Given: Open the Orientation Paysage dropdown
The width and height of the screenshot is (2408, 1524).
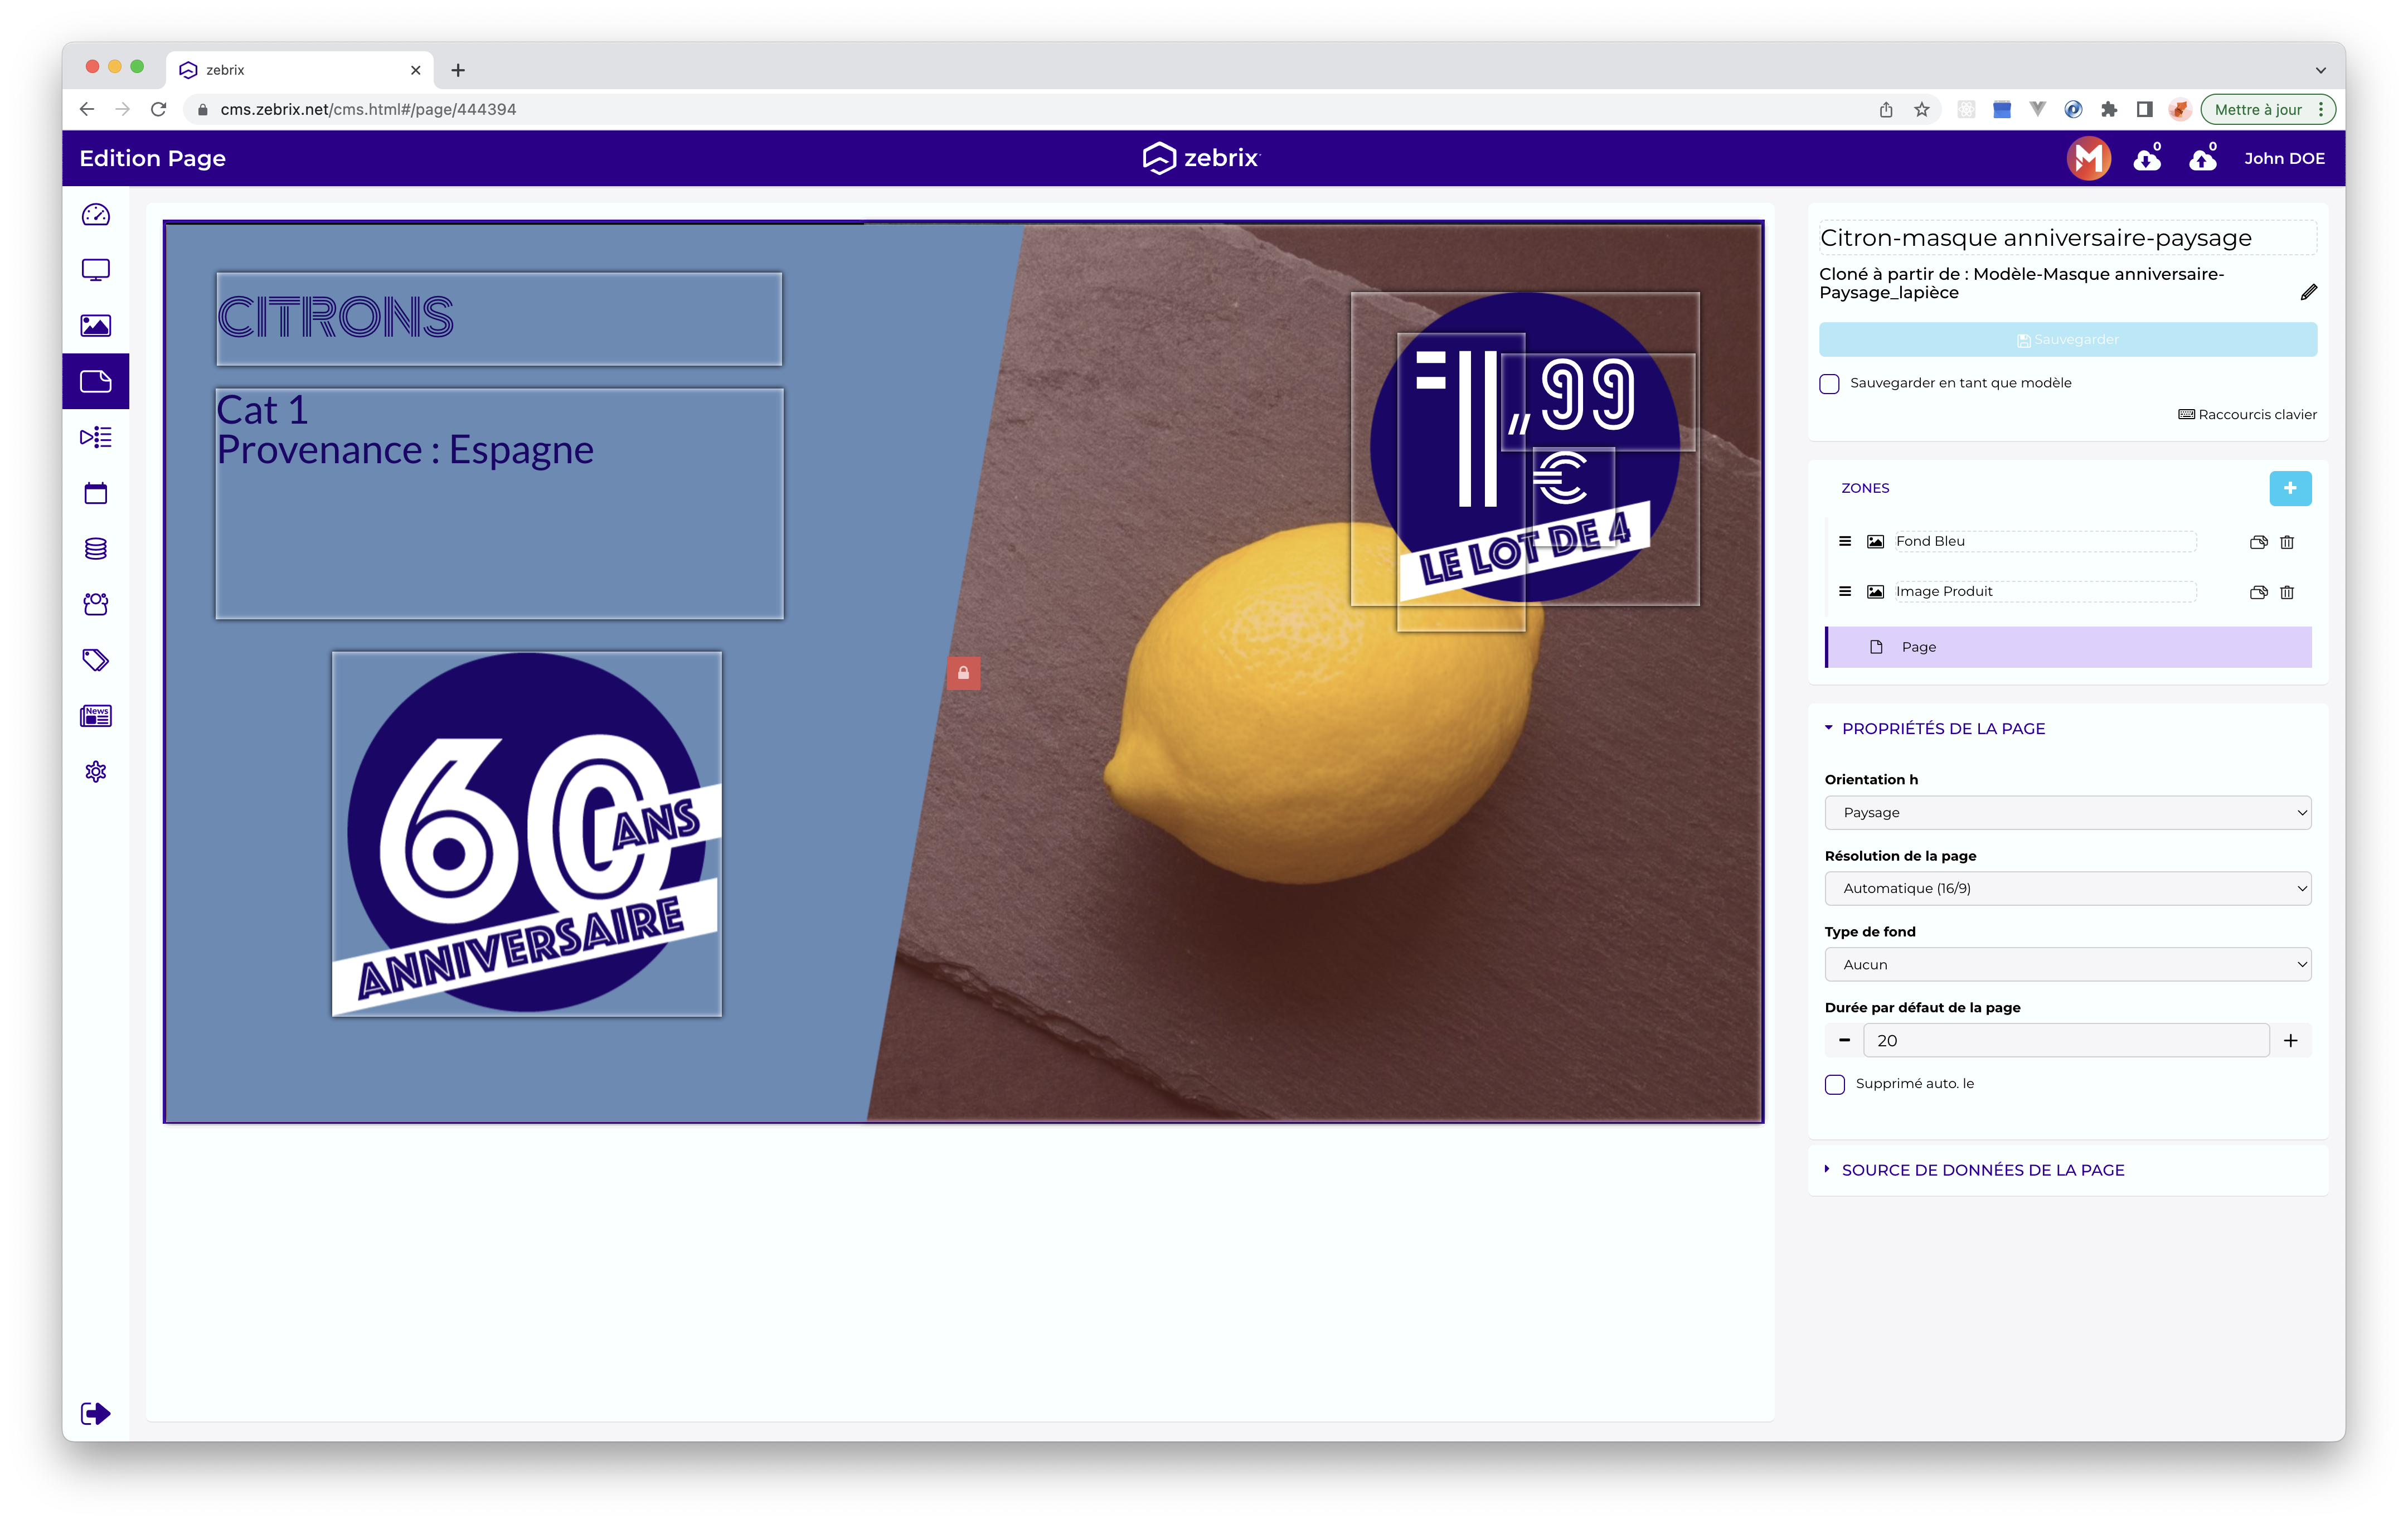Looking at the screenshot, I should point(2067,813).
